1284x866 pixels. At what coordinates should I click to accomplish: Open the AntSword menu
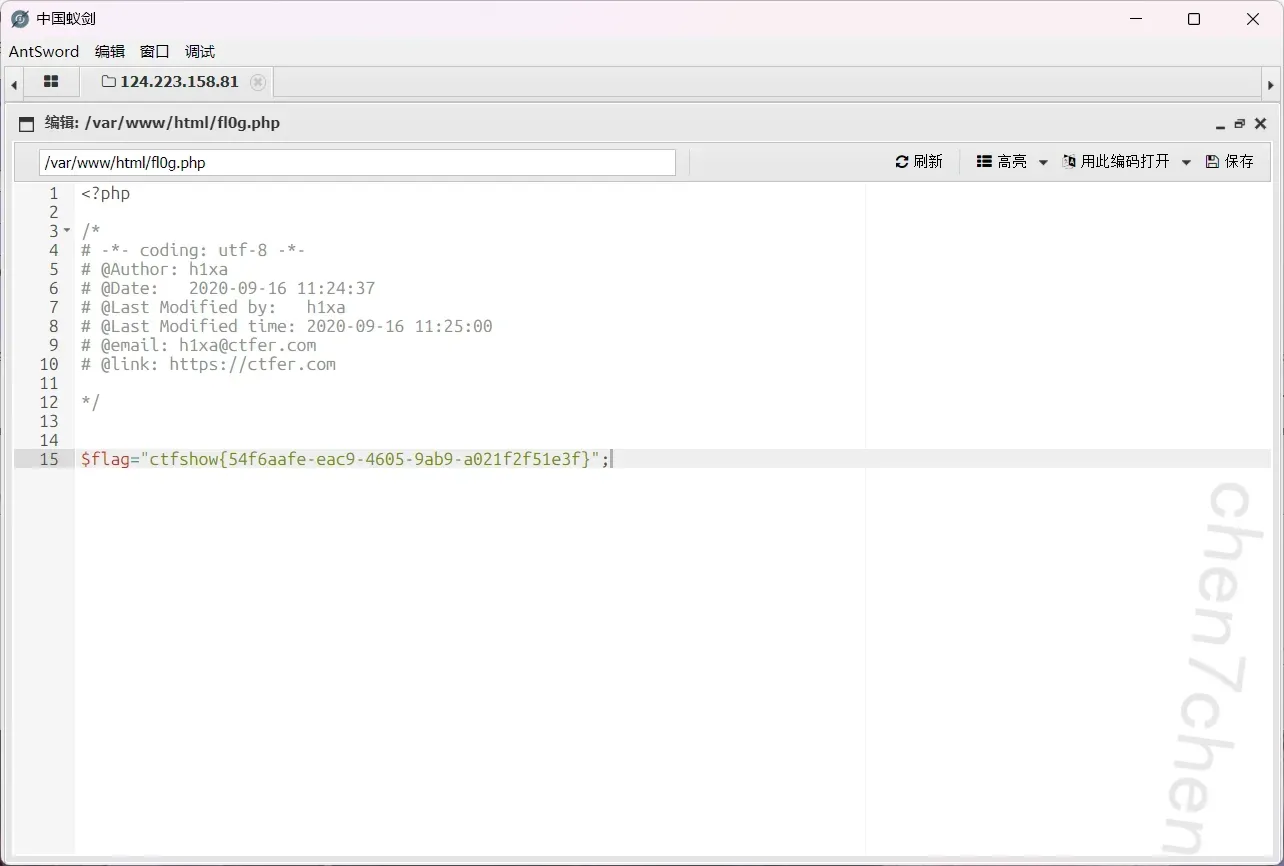(44, 52)
